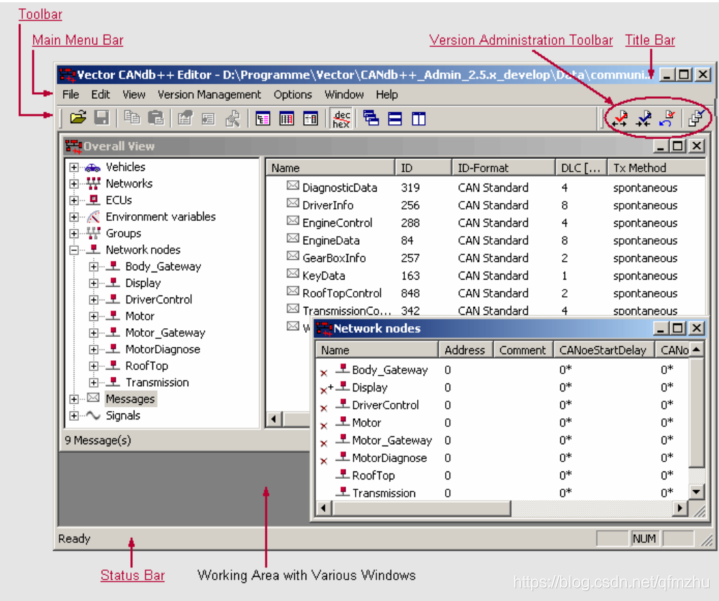Select MotorDiagnose in the Overall View tree
719x601 pixels.
coord(162,349)
